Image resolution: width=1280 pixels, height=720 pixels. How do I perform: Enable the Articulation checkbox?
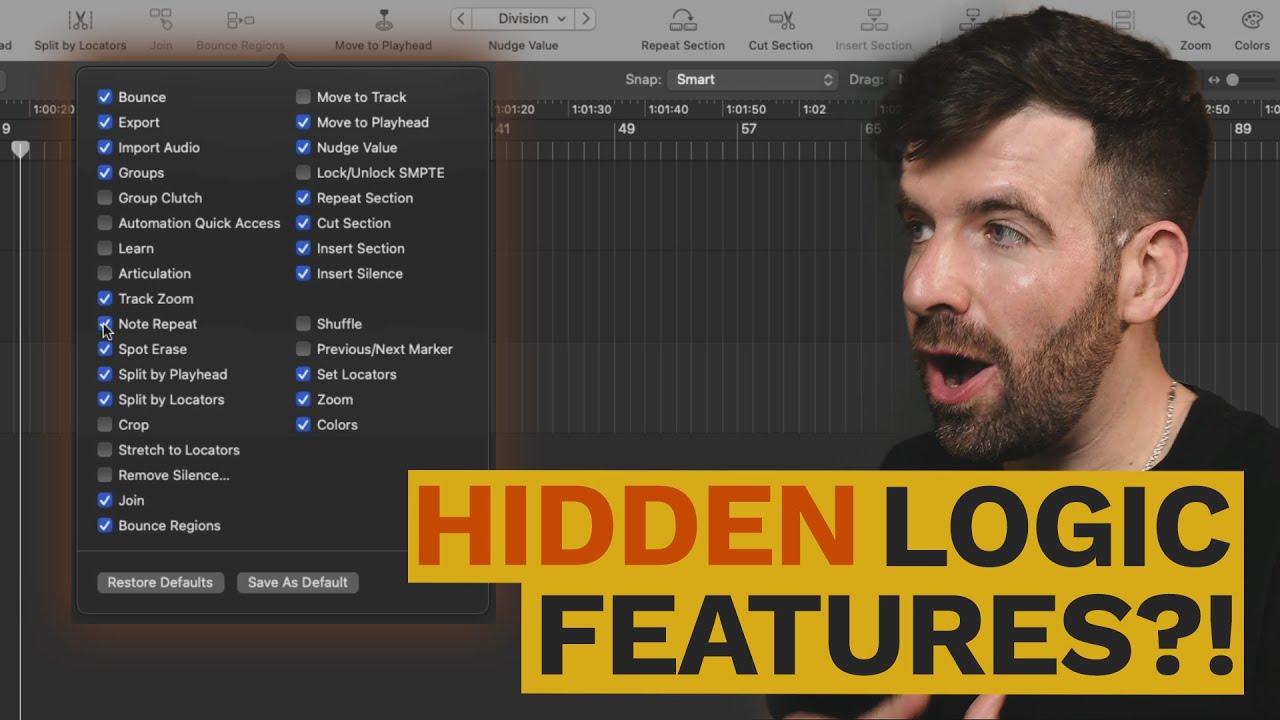pos(105,273)
